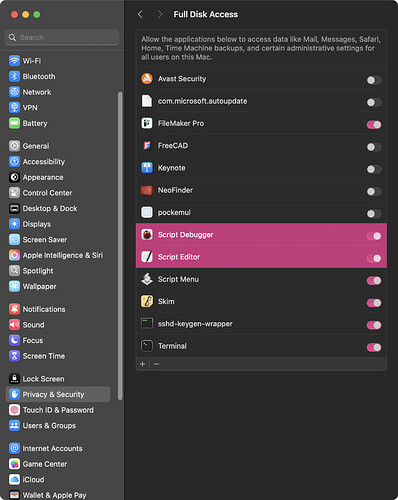
Task: Open Displays sun icon
Action: pos(14,224)
